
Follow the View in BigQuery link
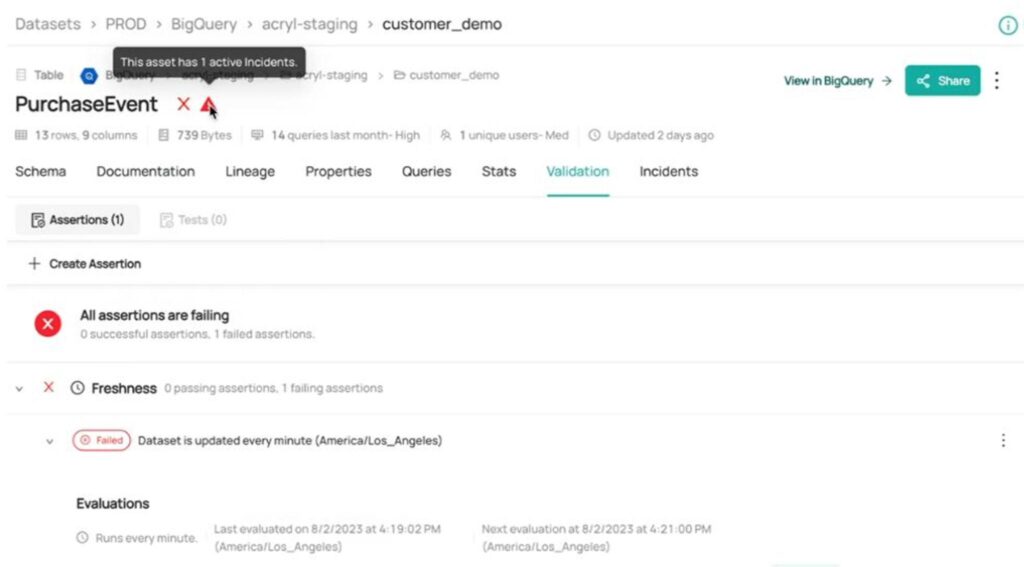pyautogui.click(x=837, y=81)
